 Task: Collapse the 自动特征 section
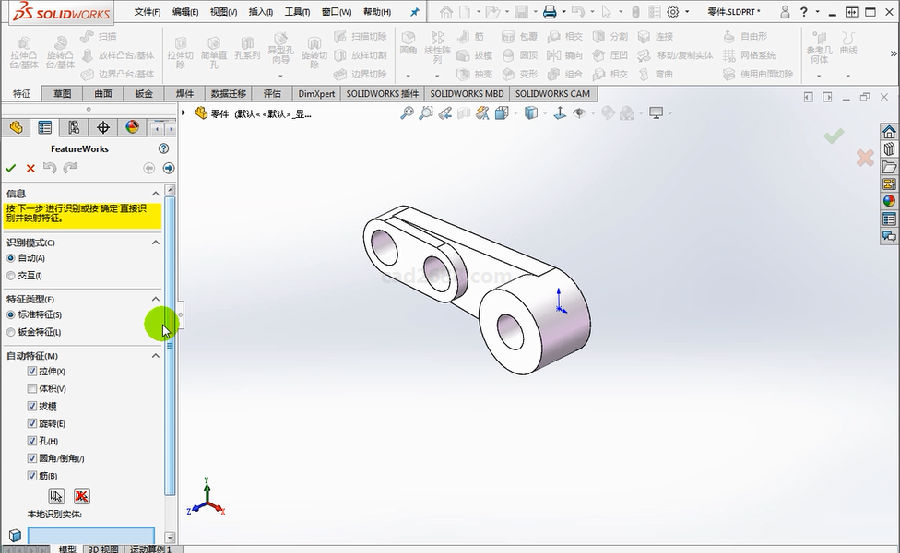point(155,355)
